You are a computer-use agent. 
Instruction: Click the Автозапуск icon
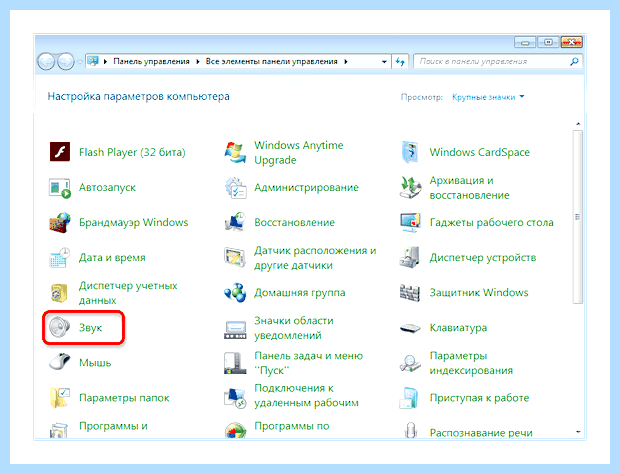(x=60, y=188)
